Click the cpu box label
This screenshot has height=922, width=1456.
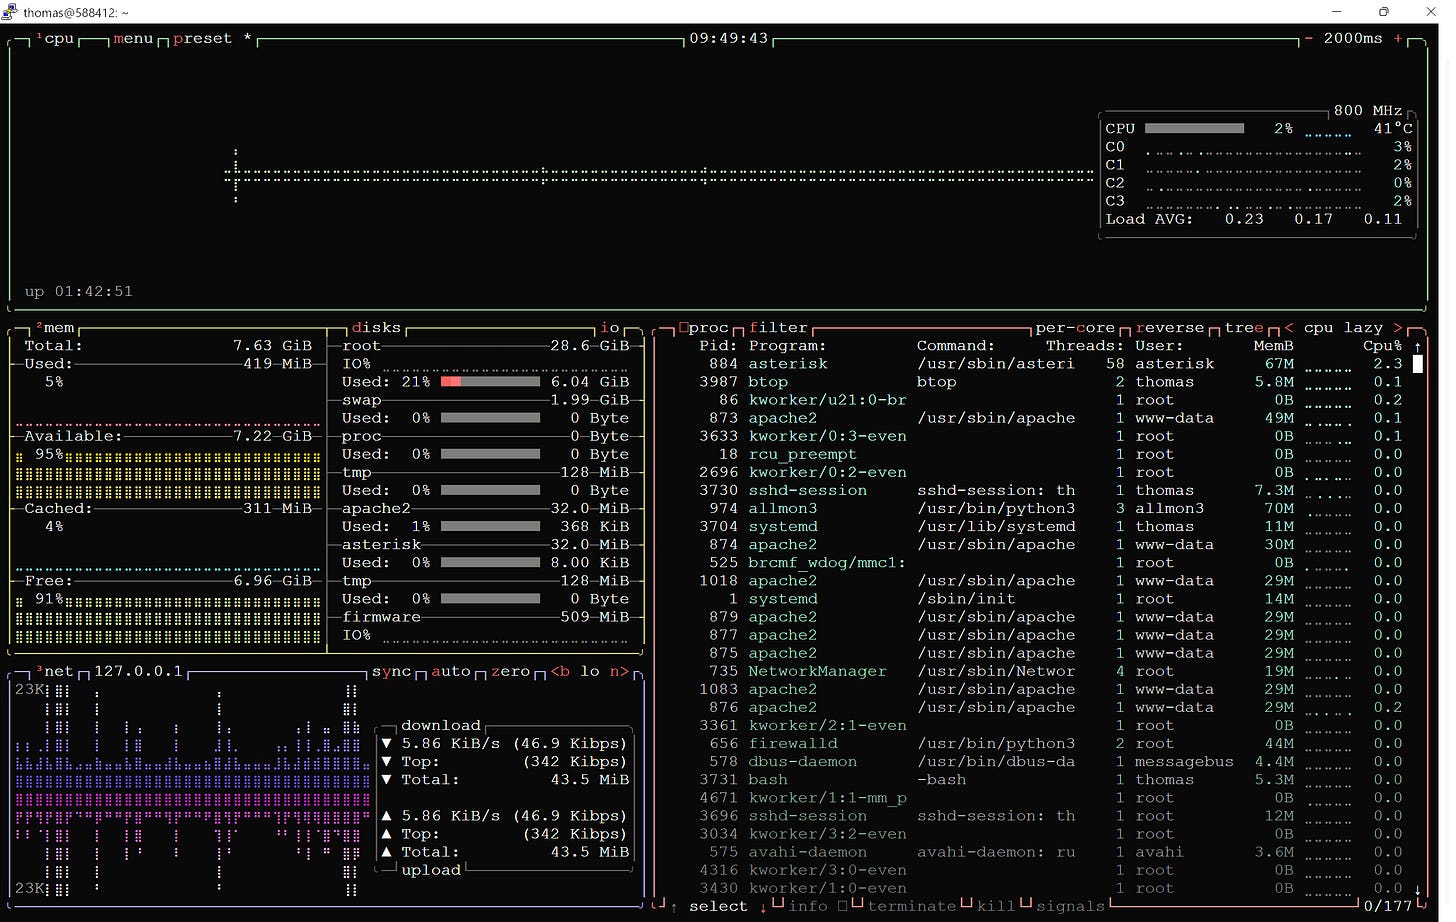[56, 39]
